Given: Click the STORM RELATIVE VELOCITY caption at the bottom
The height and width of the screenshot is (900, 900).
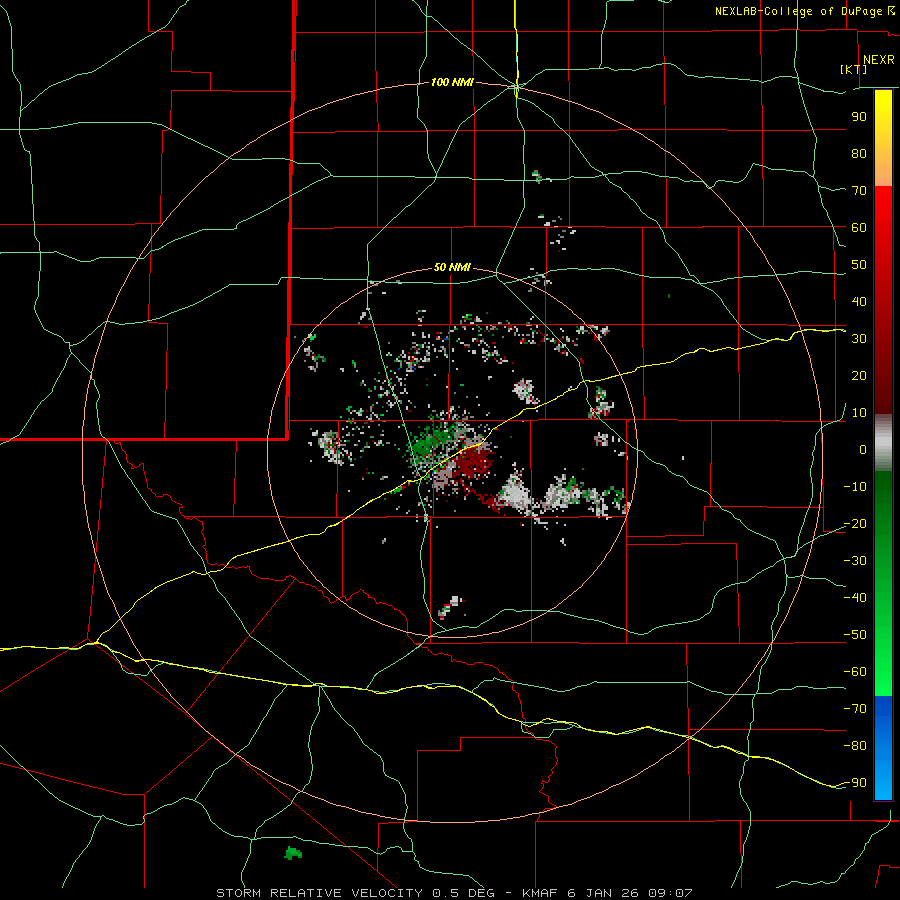Looking at the screenshot, I should click(454, 893).
